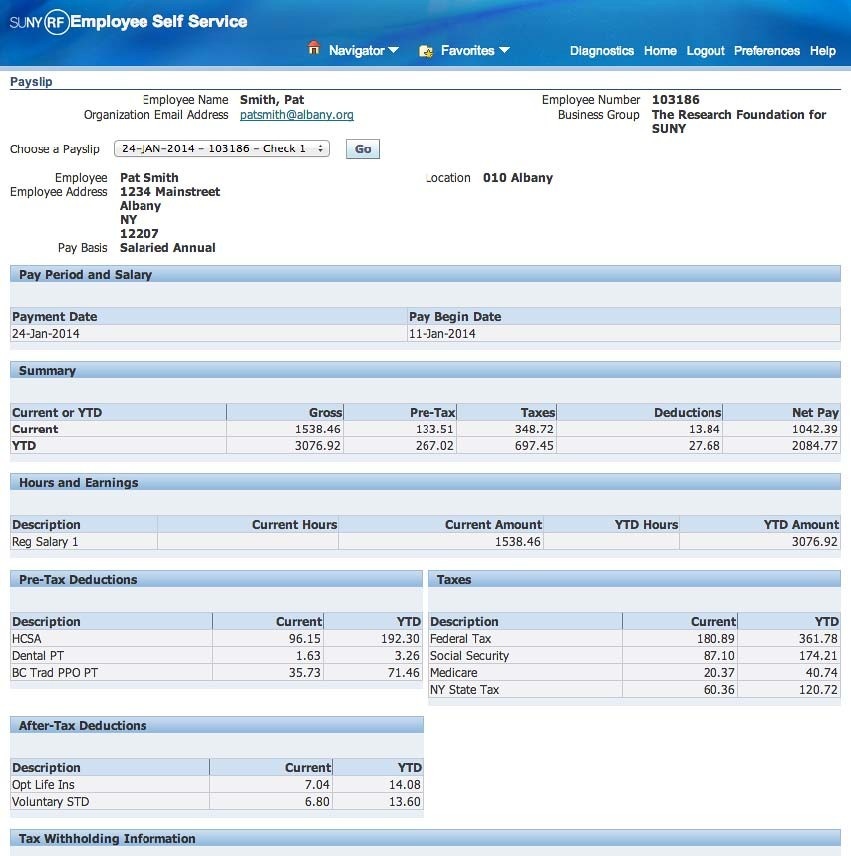Image resolution: width=851 pixels, height=856 pixels.
Task: Click the Favorites menu label
Action: click(x=467, y=50)
